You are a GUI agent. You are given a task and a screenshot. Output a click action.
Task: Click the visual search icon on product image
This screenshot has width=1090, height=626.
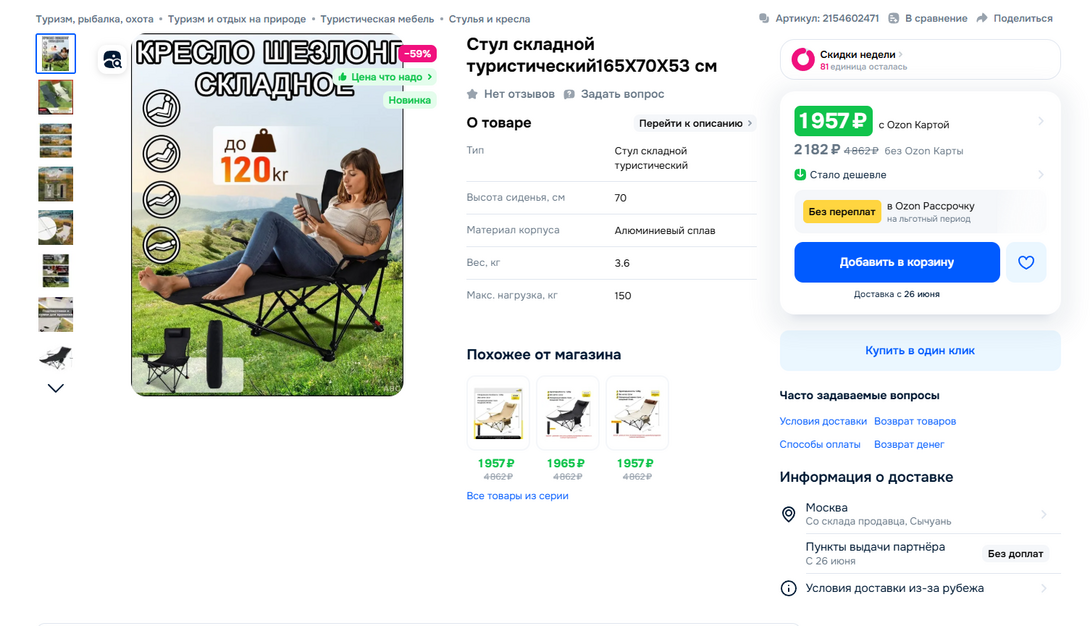113,60
